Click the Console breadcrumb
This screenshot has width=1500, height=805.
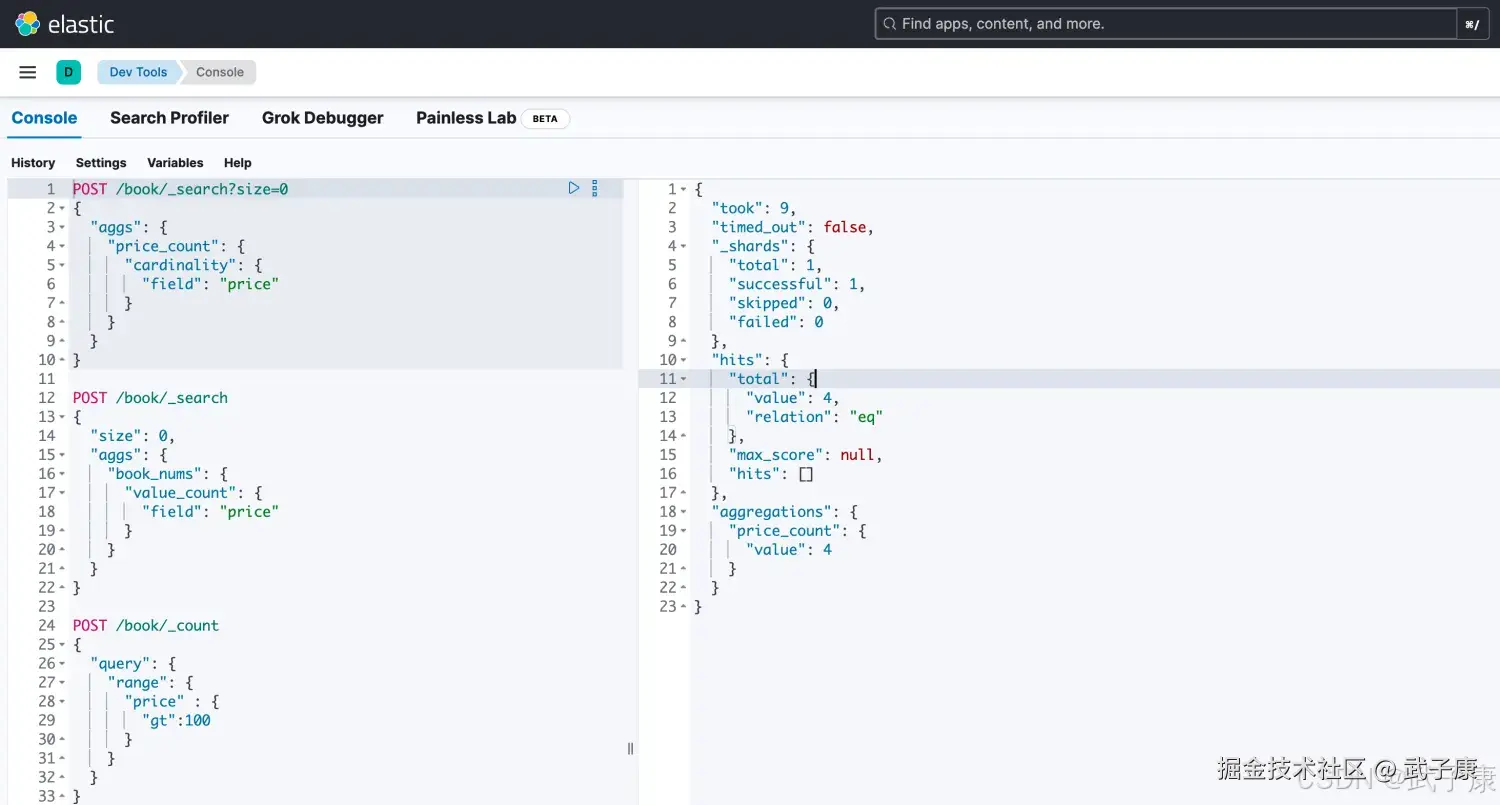pyautogui.click(x=220, y=72)
